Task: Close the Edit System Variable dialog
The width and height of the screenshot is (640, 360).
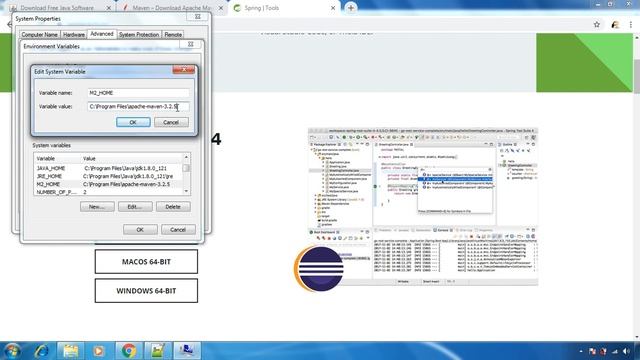Action: pyautogui.click(x=183, y=70)
